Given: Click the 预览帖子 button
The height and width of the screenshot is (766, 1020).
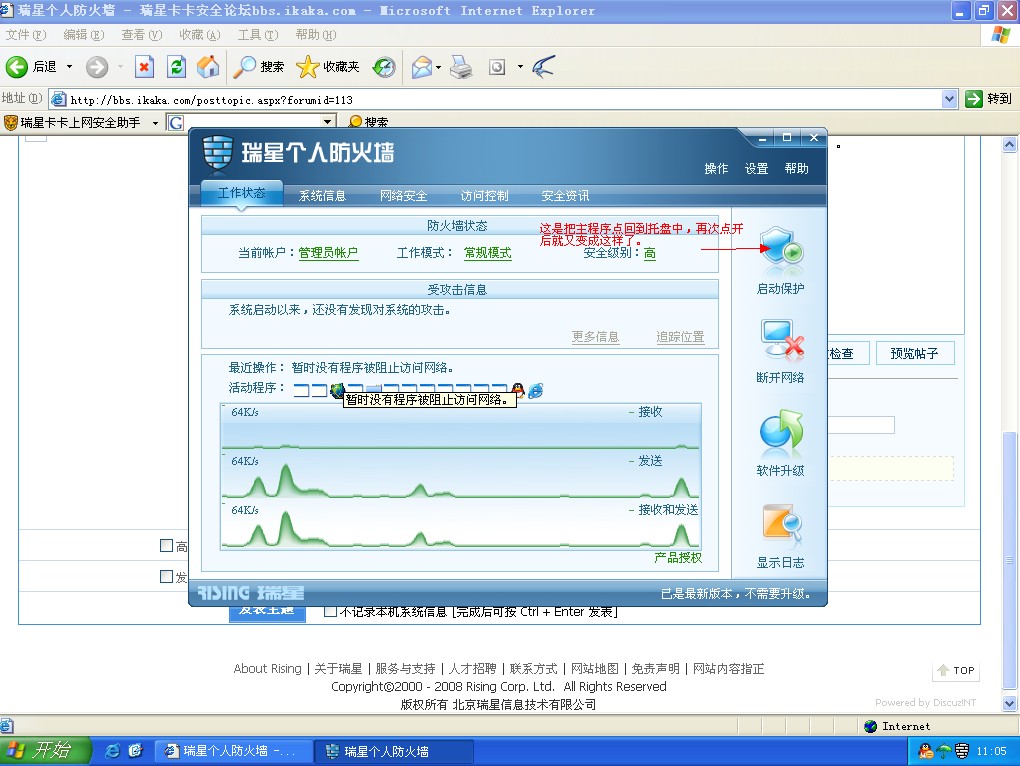Looking at the screenshot, I should 914,353.
